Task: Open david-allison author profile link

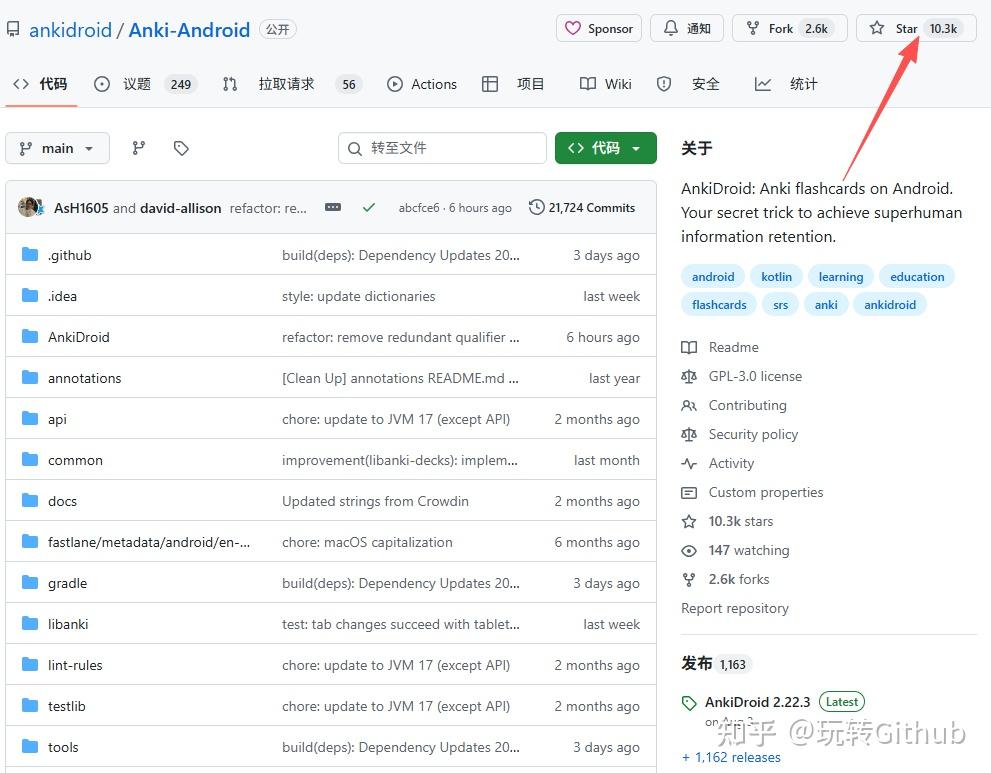Action: pos(181,208)
